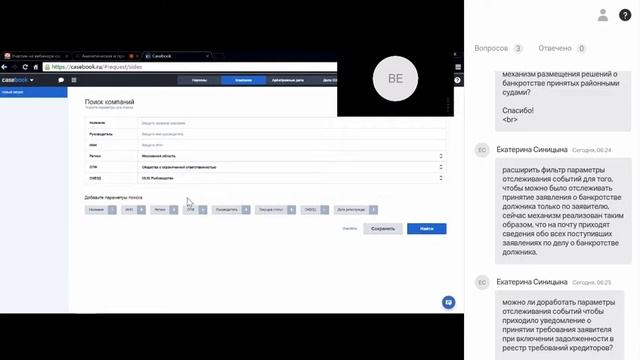Screen dimensions: 640x360
Task: Click the browser hamburger menu icon
Action: (458, 67)
